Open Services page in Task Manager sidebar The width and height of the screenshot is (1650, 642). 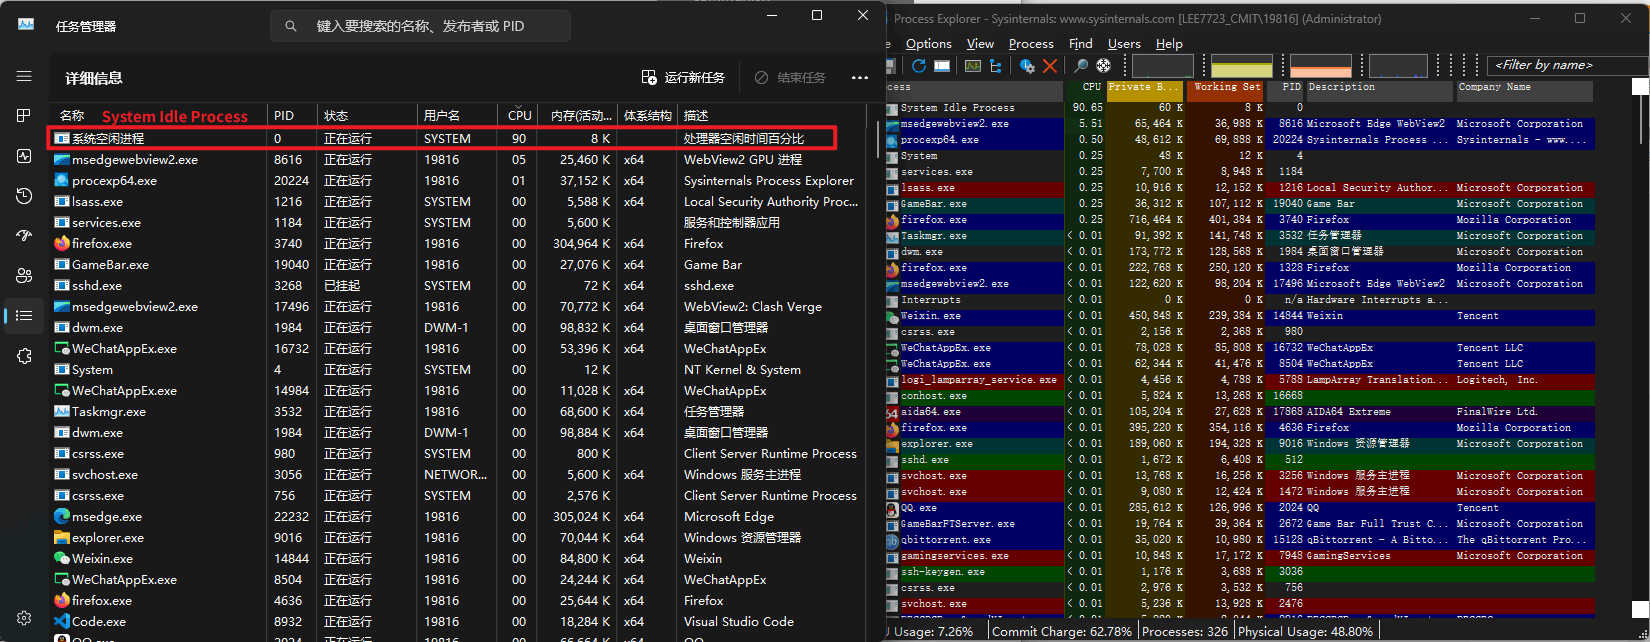[x=24, y=356]
